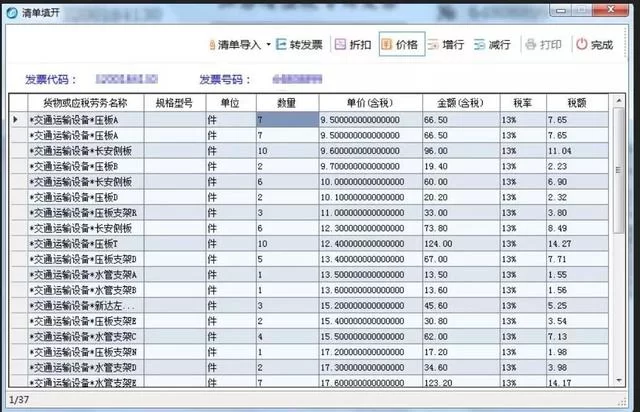Remove a row with 减行
The width and height of the screenshot is (640, 412).
point(494,45)
